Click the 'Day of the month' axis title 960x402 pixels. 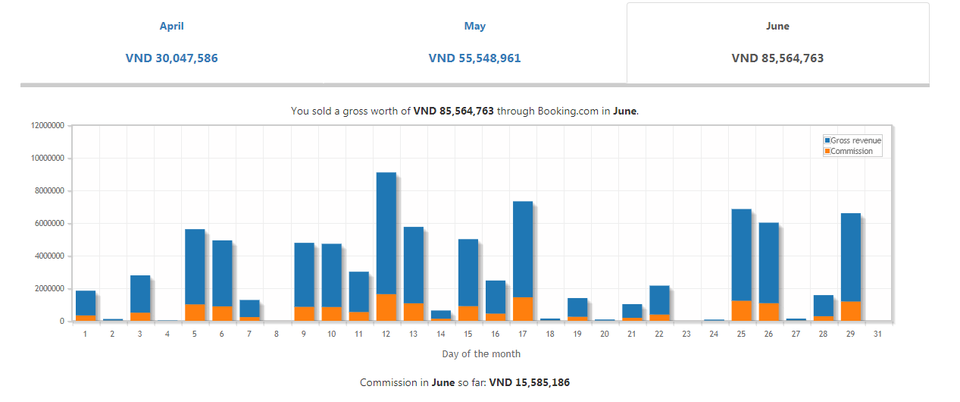[481, 354]
